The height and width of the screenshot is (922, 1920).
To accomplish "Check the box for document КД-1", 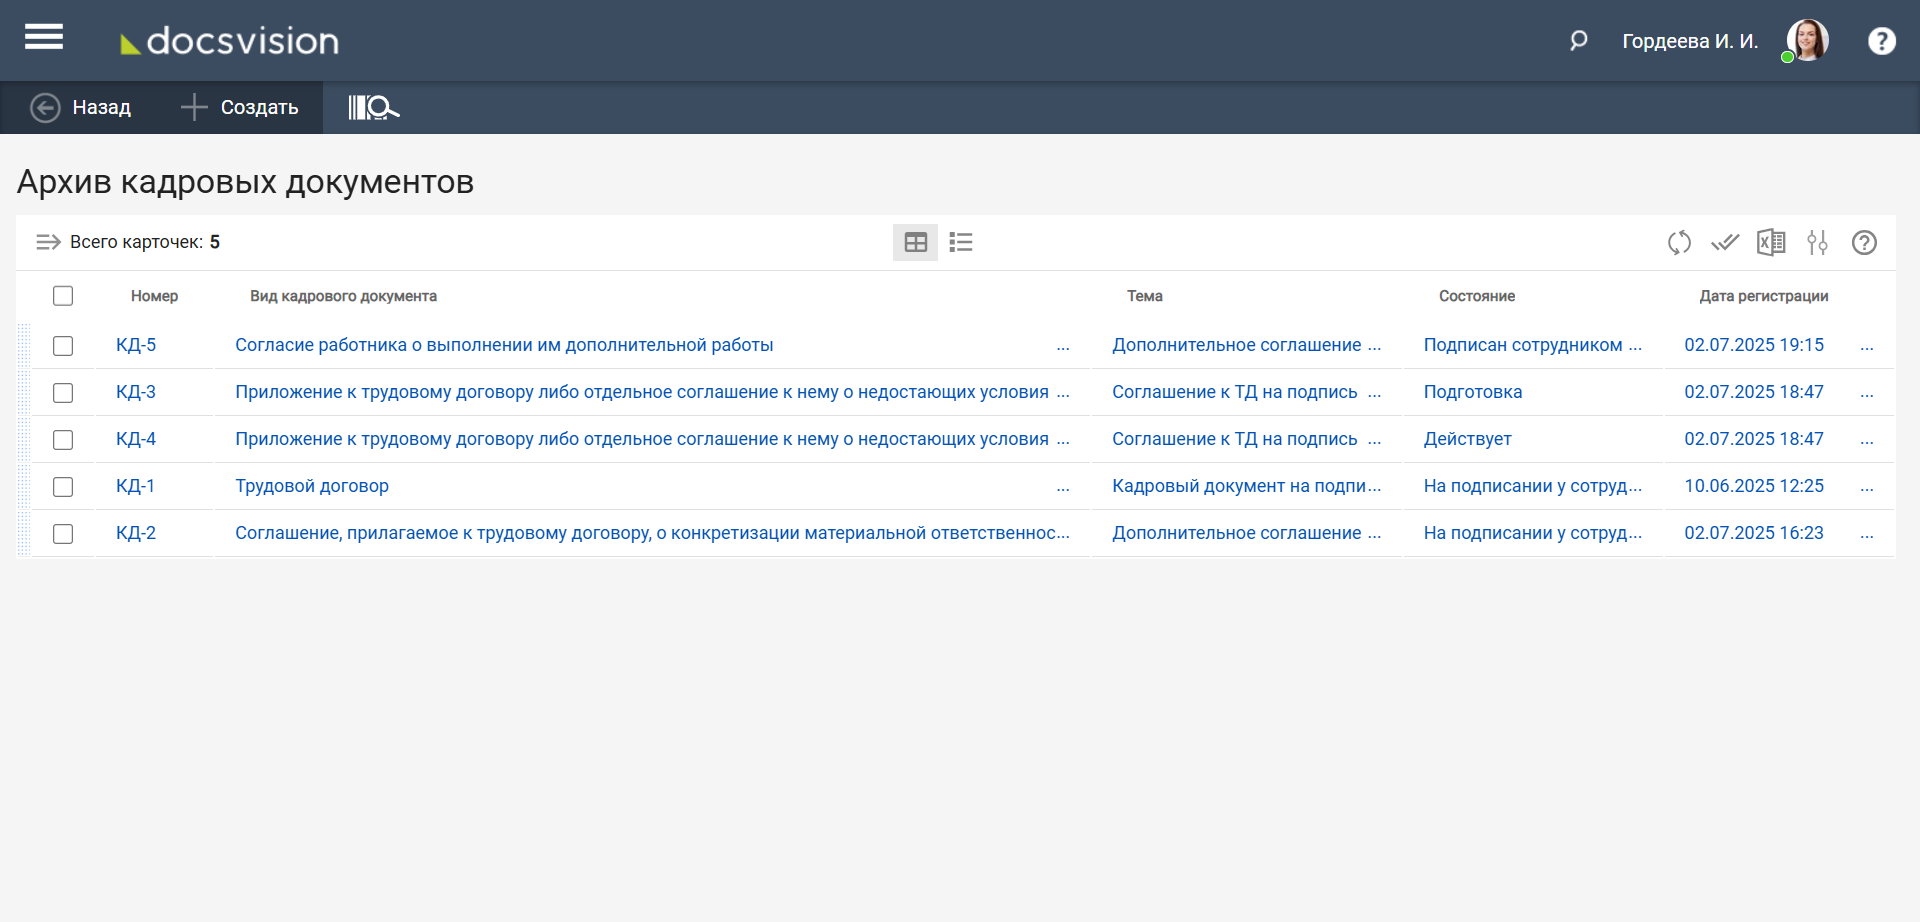I will pos(63,487).
